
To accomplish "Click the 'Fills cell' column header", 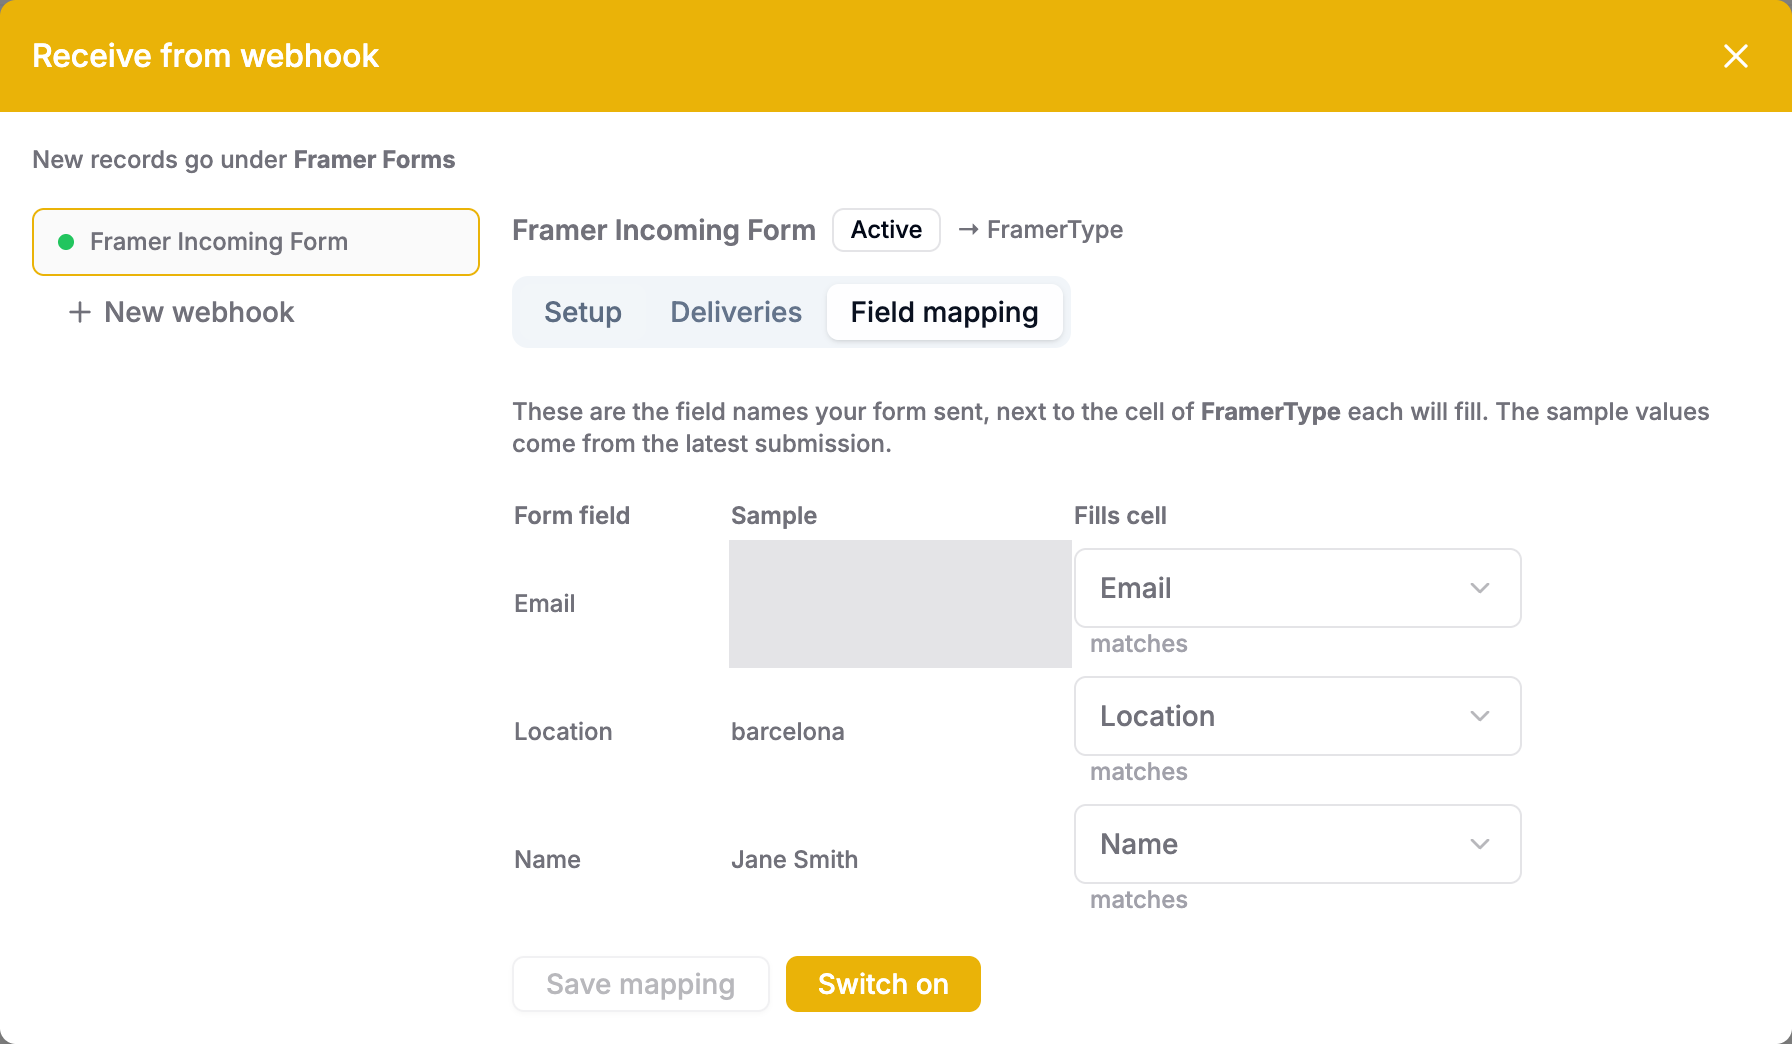I will (x=1120, y=516).
